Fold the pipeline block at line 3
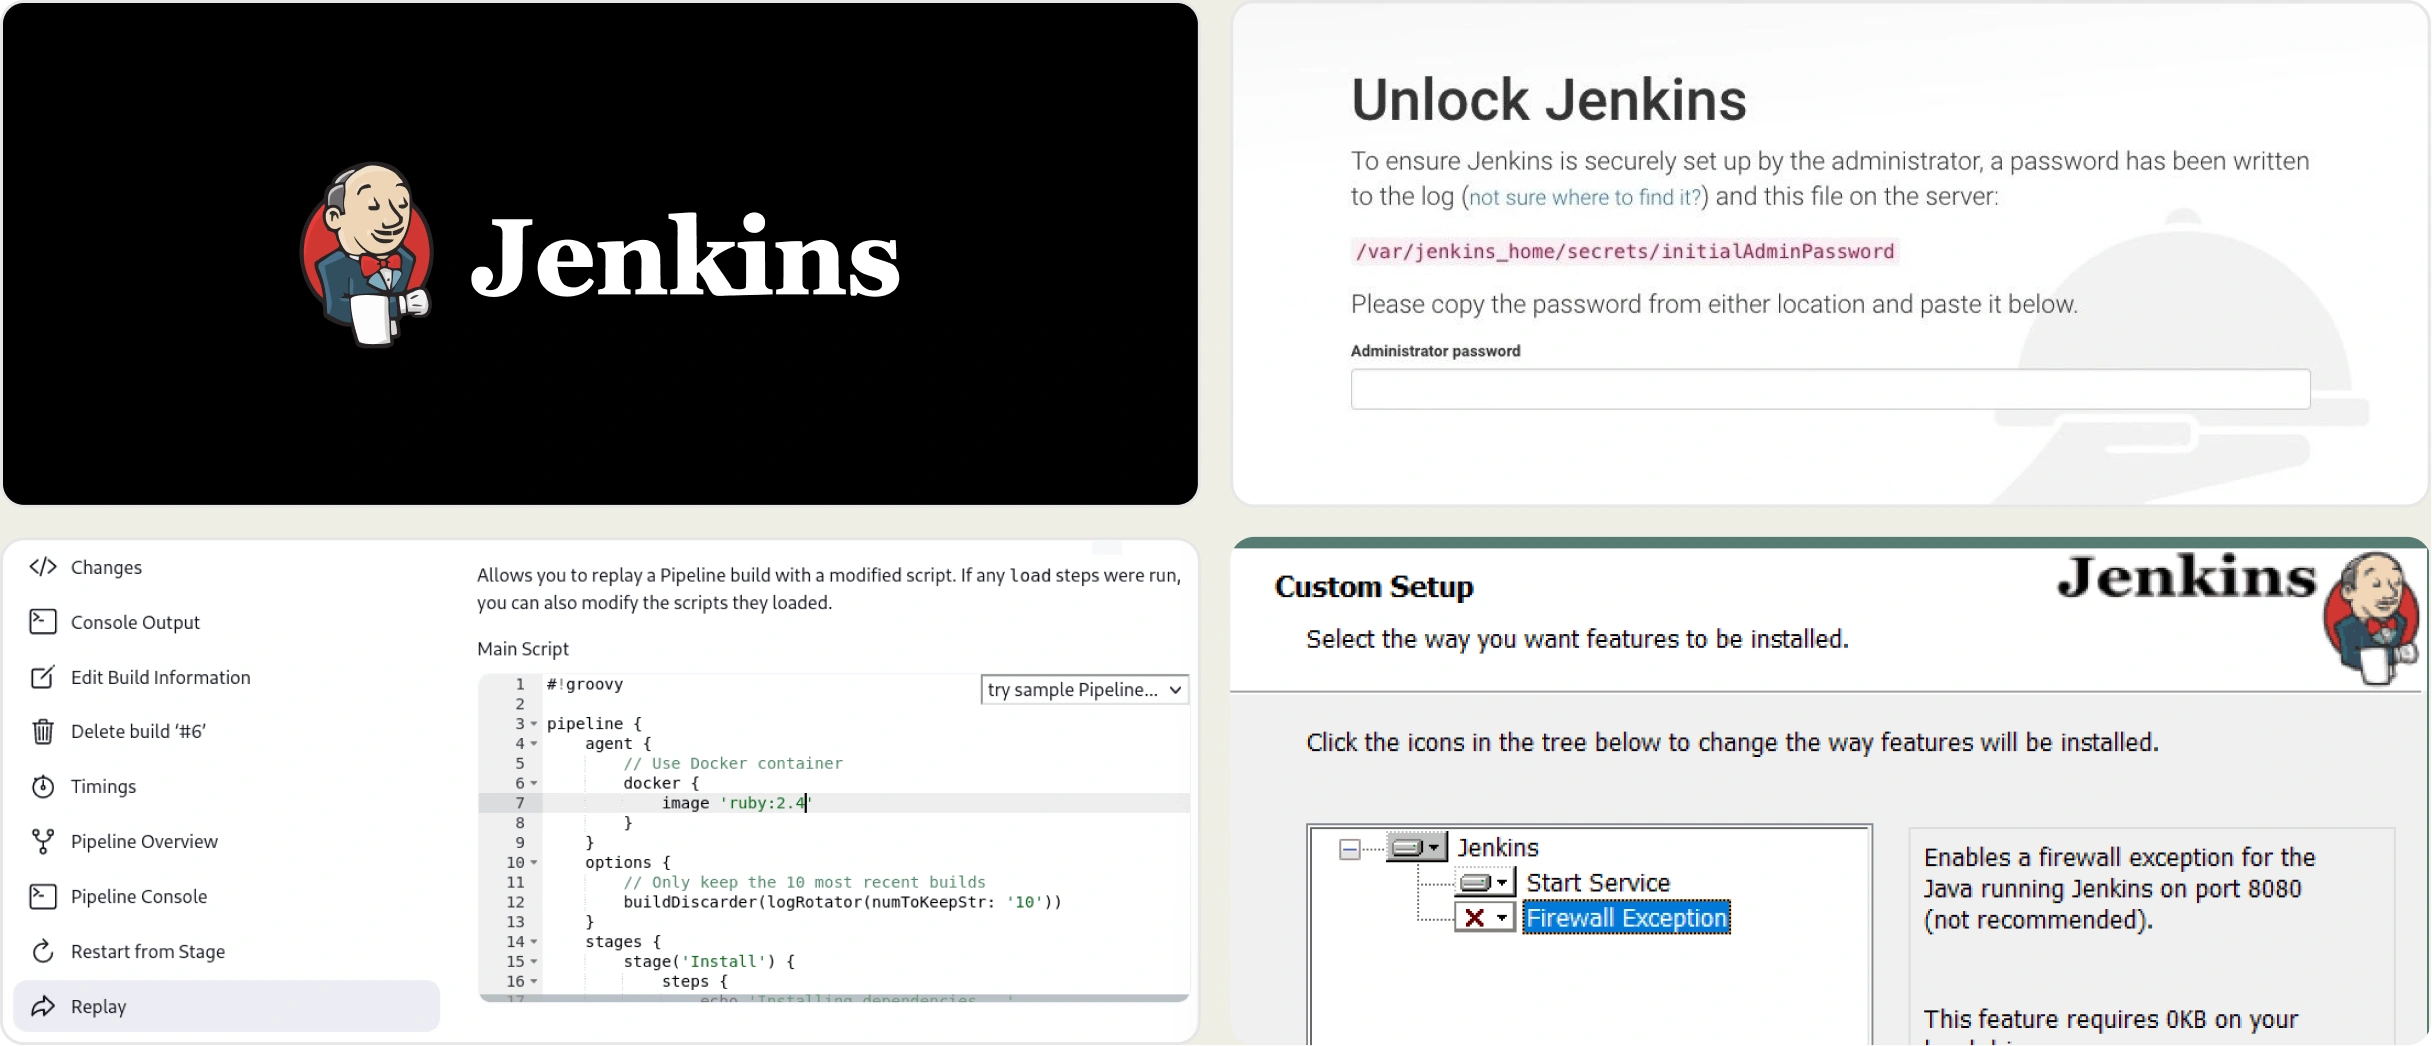Viewport: 2432px width, 1046px height. point(534,724)
